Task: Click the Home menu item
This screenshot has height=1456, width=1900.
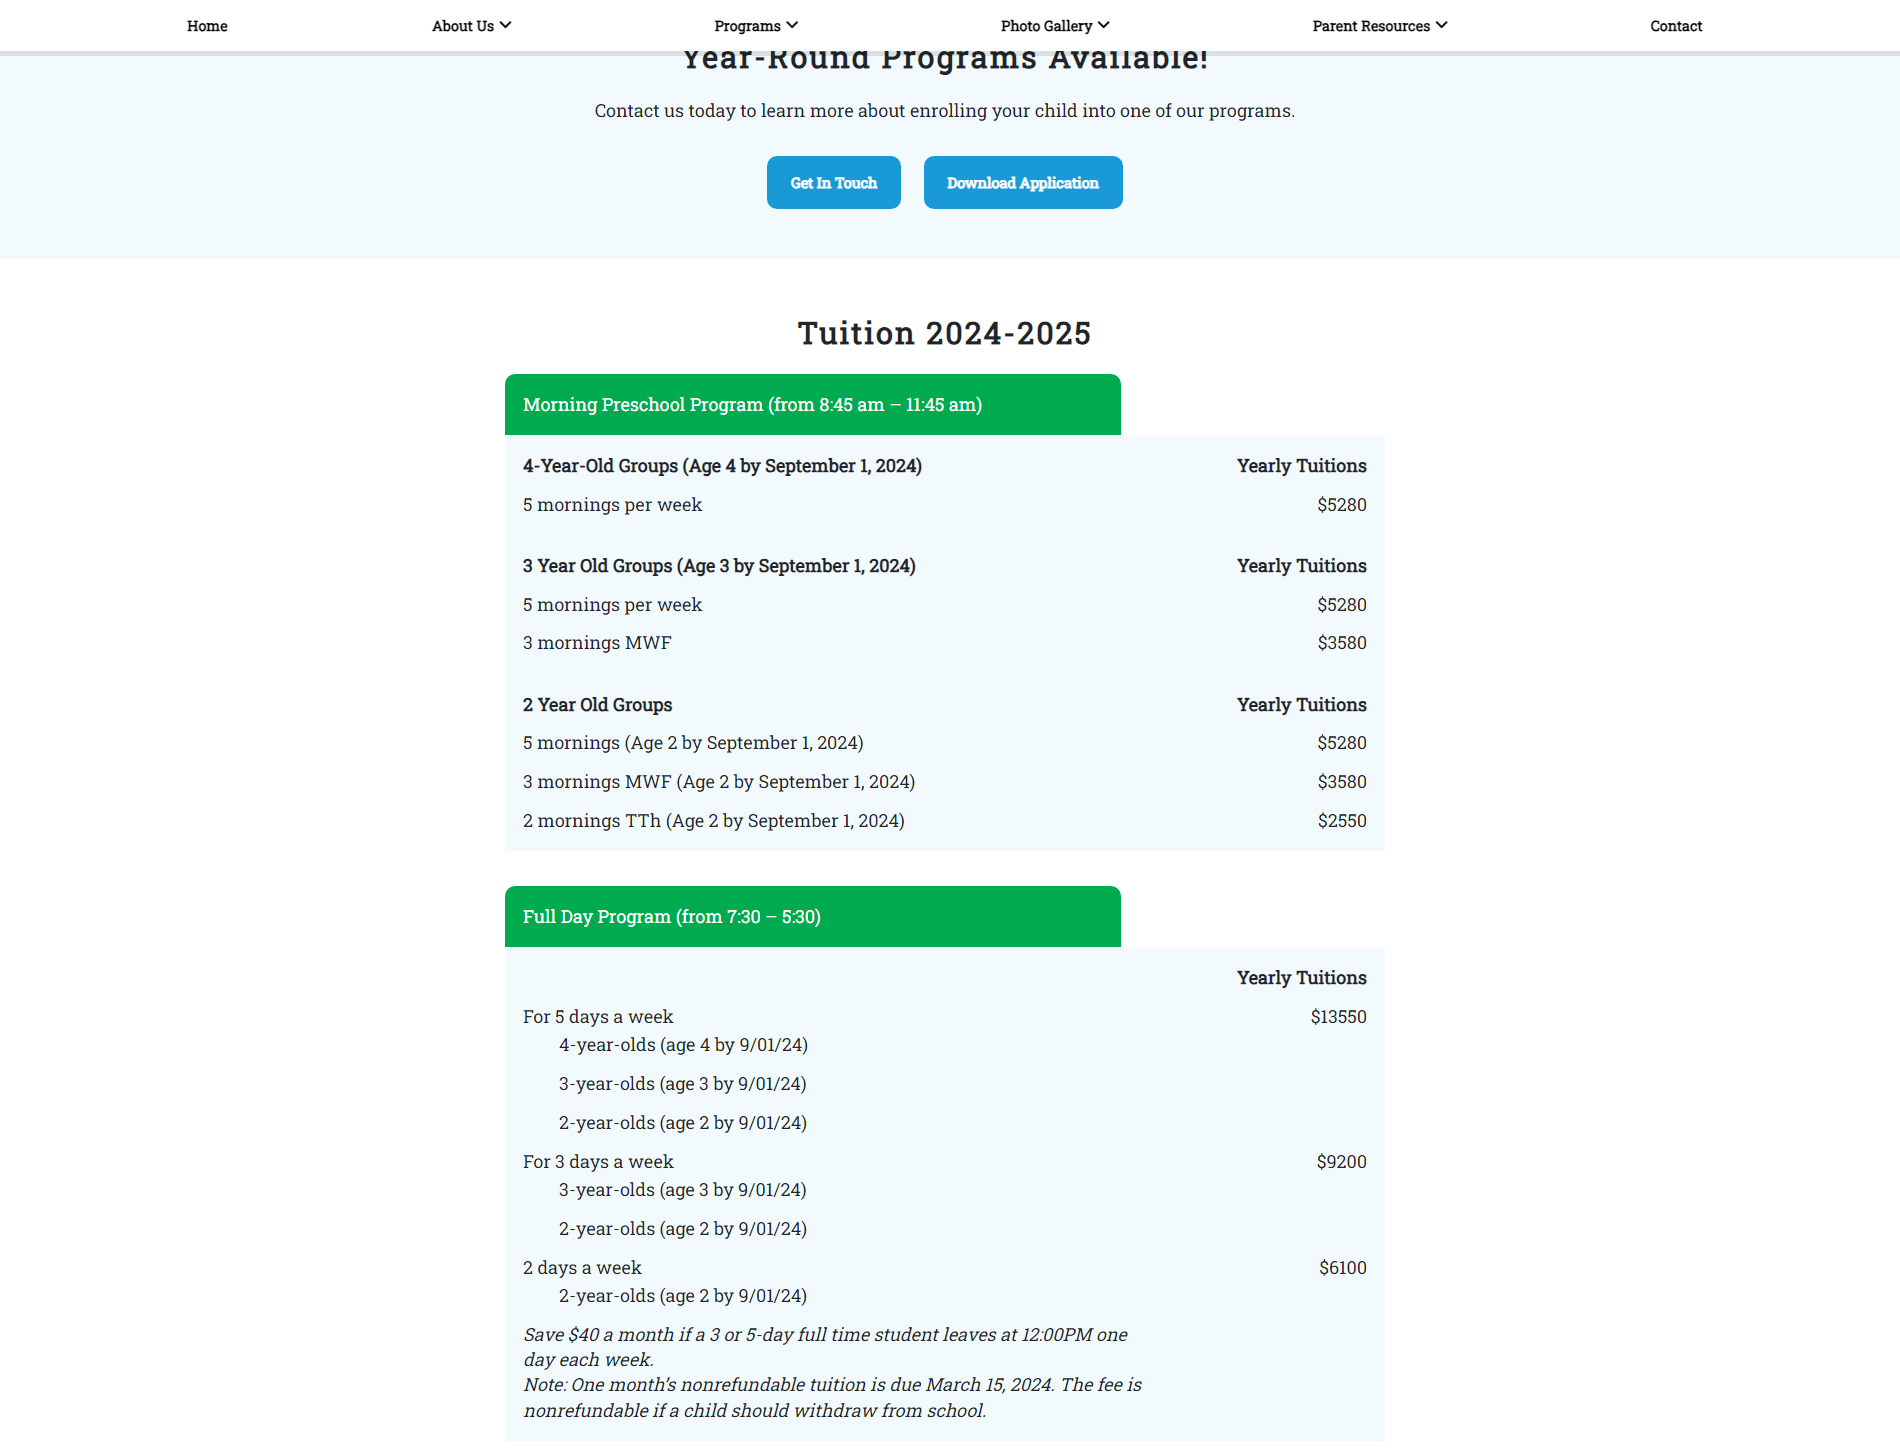Action: pyautogui.click(x=207, y=26)
